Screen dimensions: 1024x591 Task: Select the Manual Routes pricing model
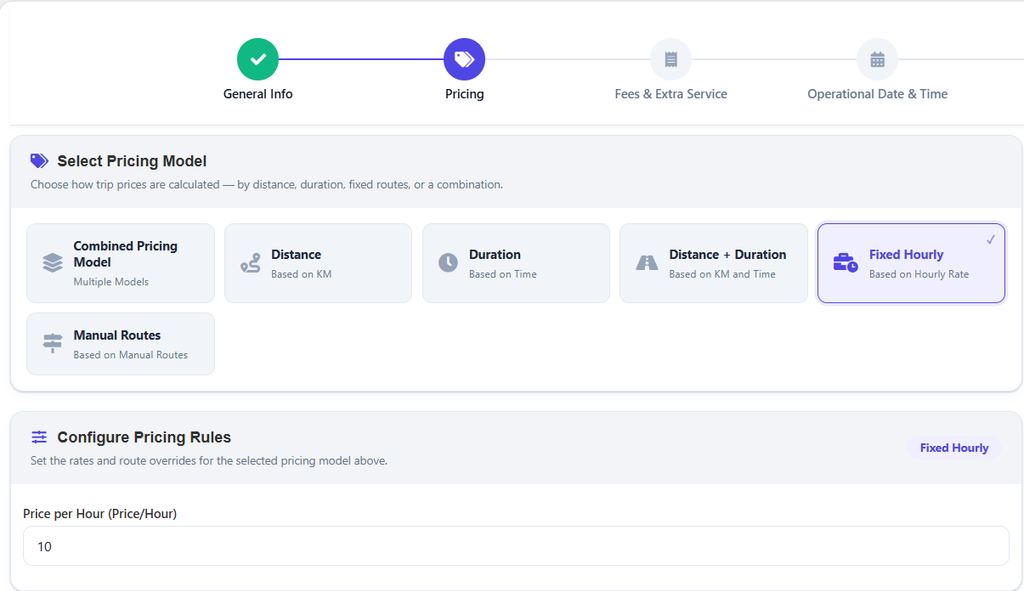121,344
